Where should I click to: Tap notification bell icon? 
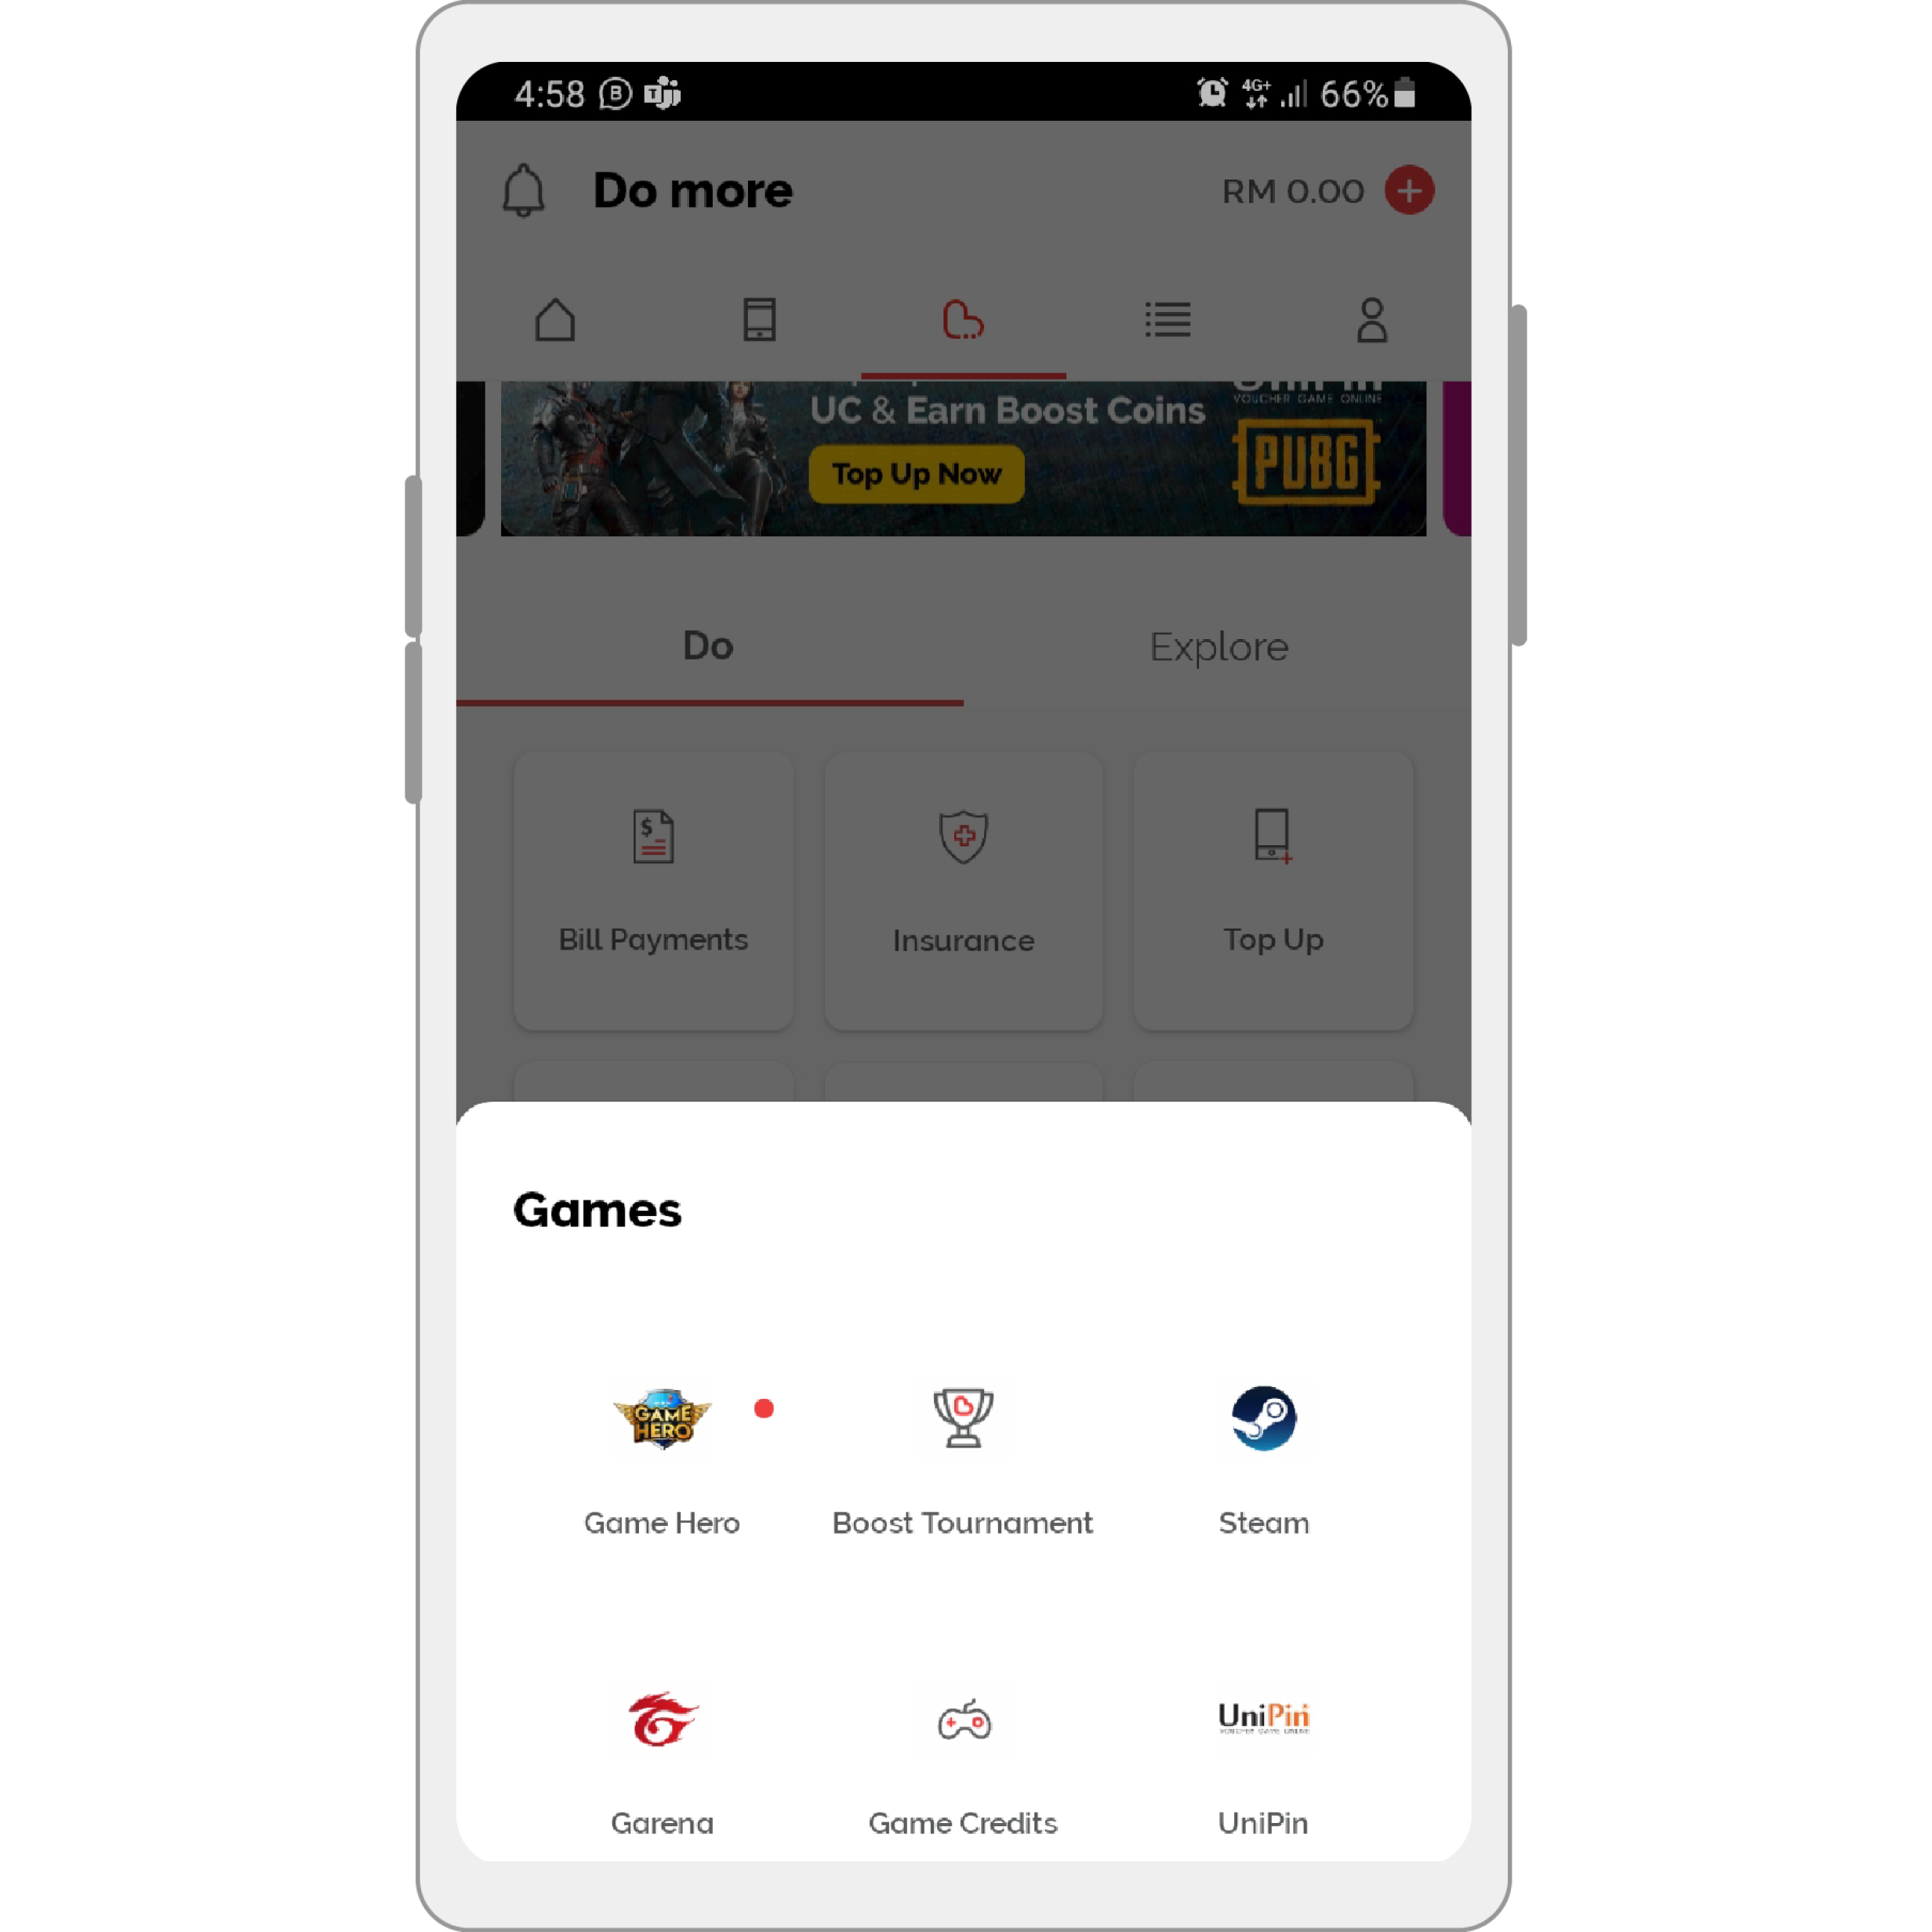tap(524, 191)
